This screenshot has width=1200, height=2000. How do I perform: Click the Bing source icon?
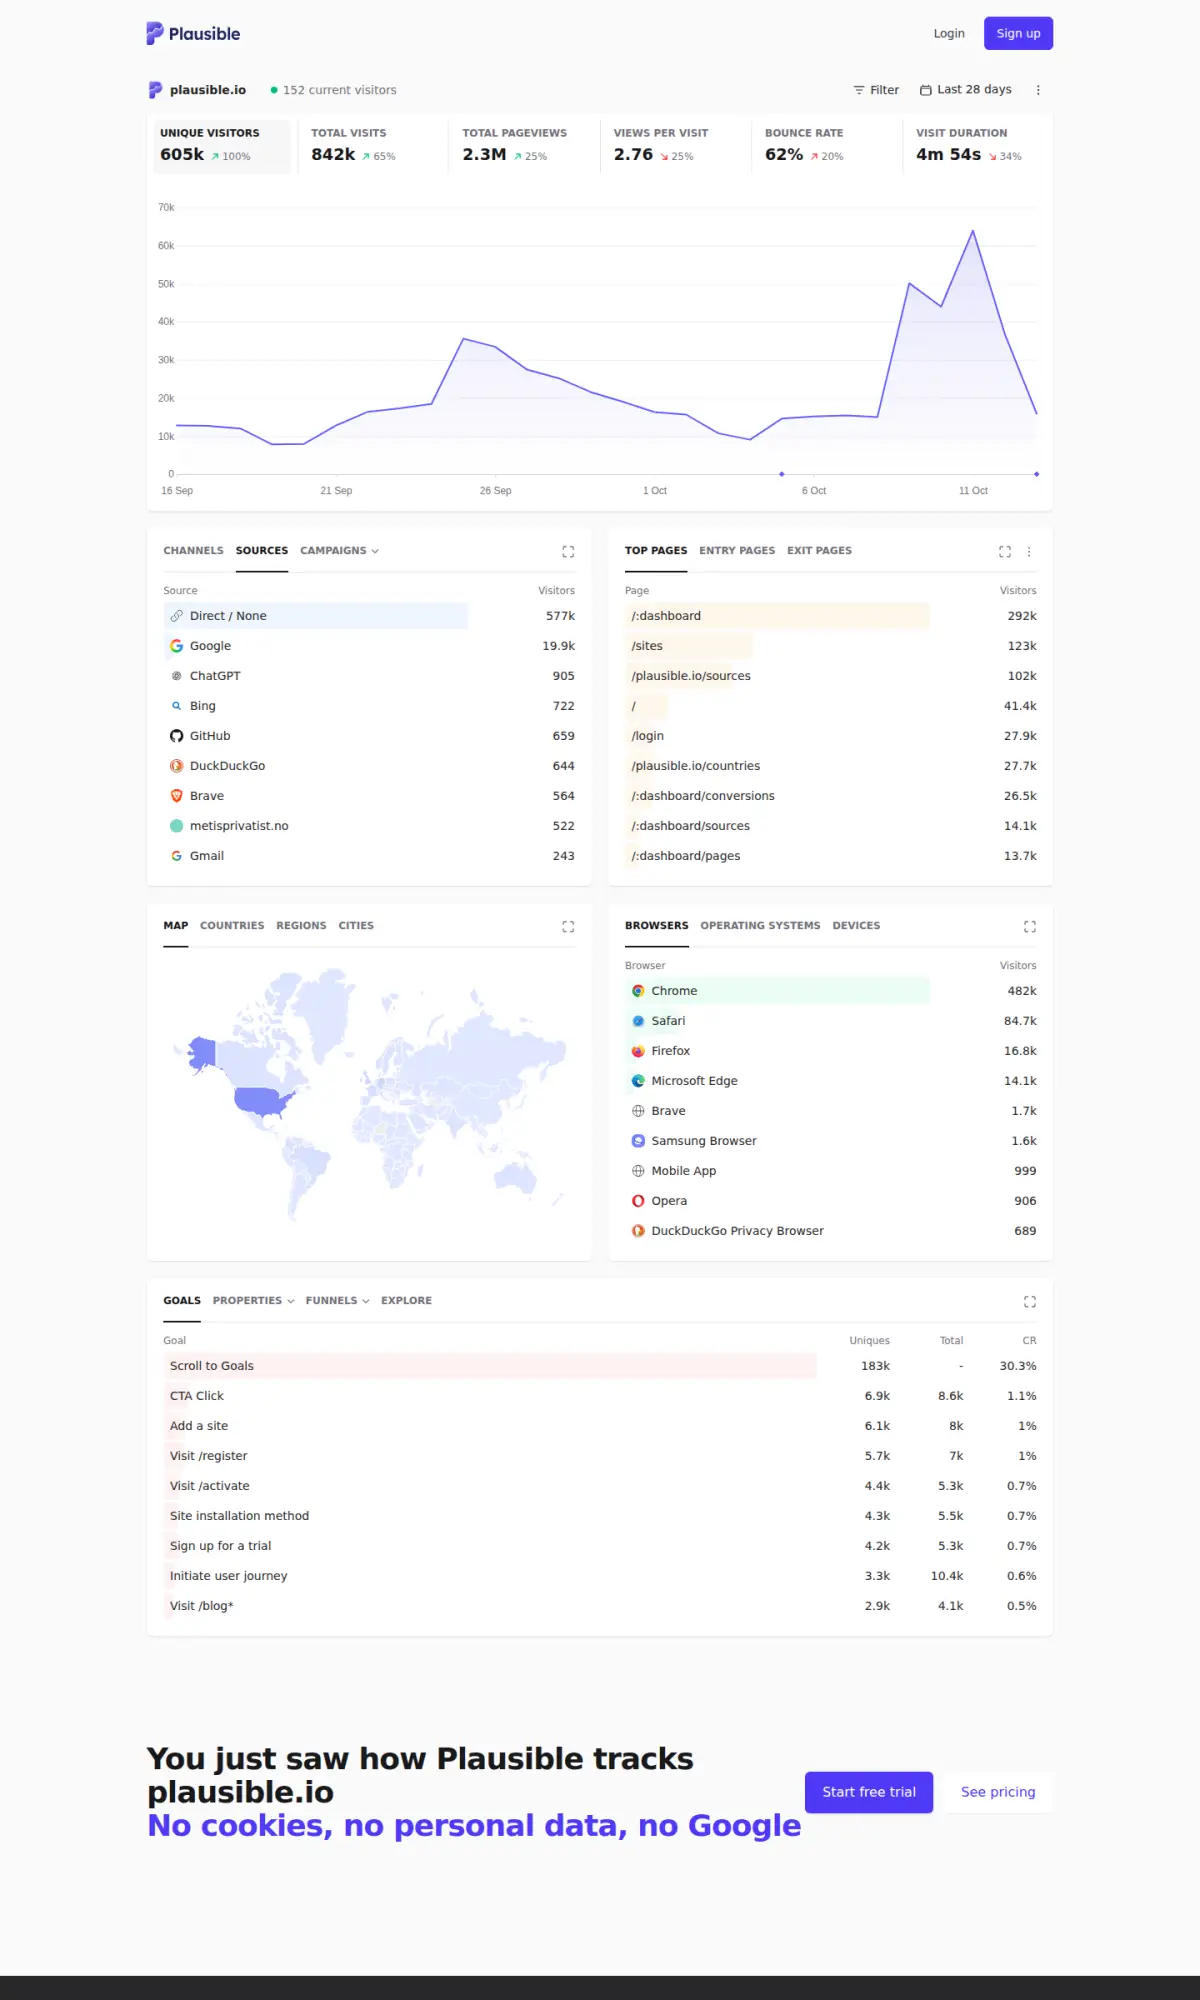177,706
